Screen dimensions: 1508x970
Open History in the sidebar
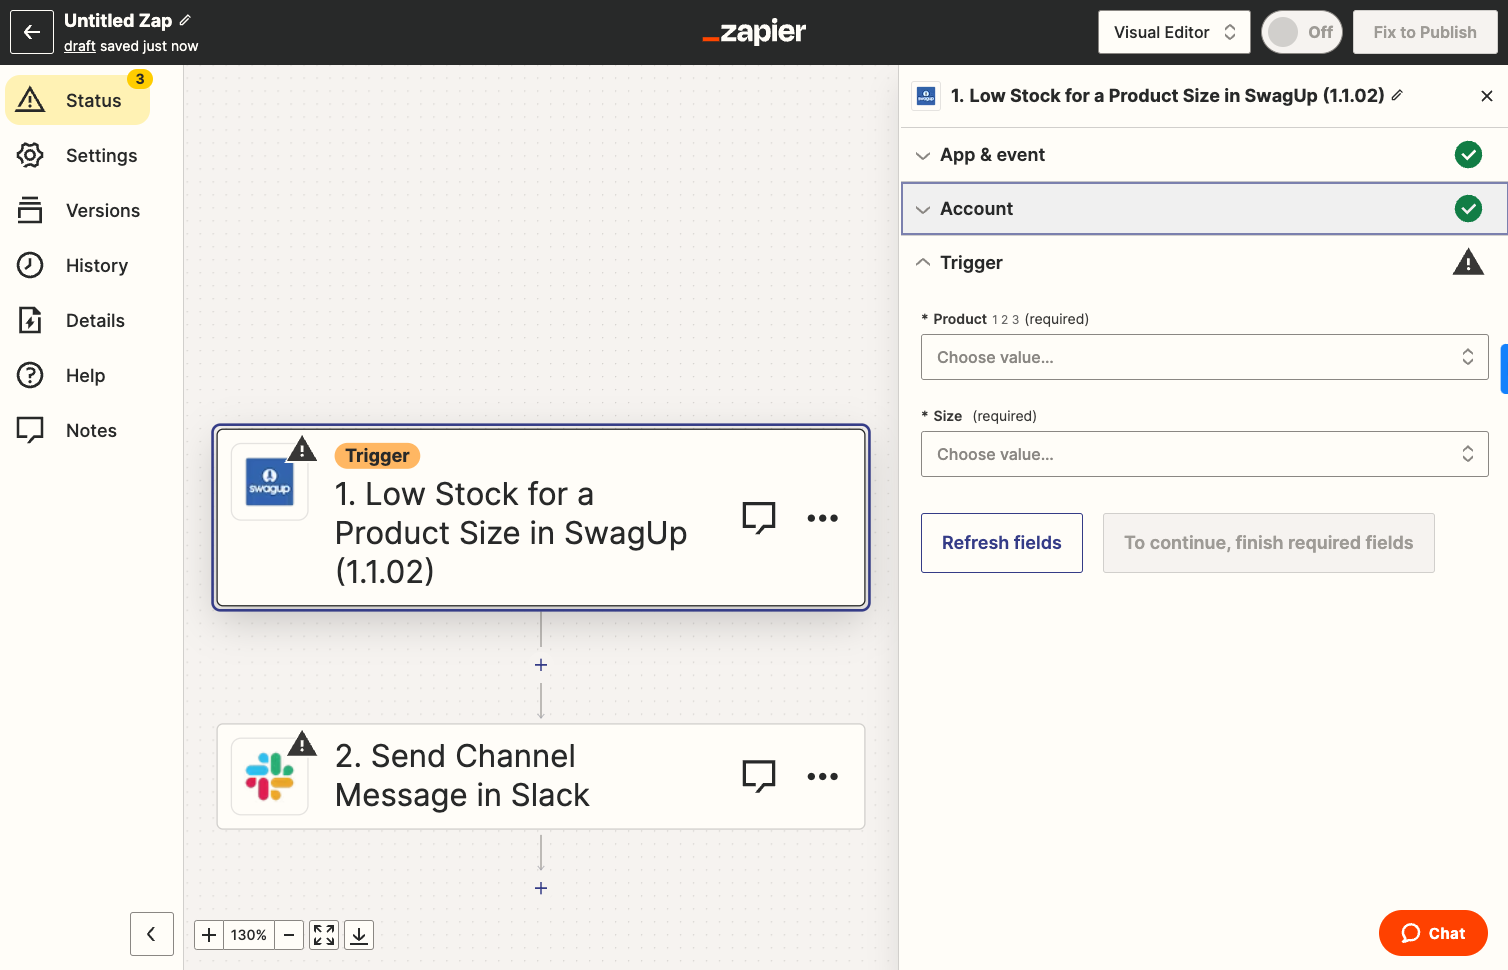pos(78,265)
